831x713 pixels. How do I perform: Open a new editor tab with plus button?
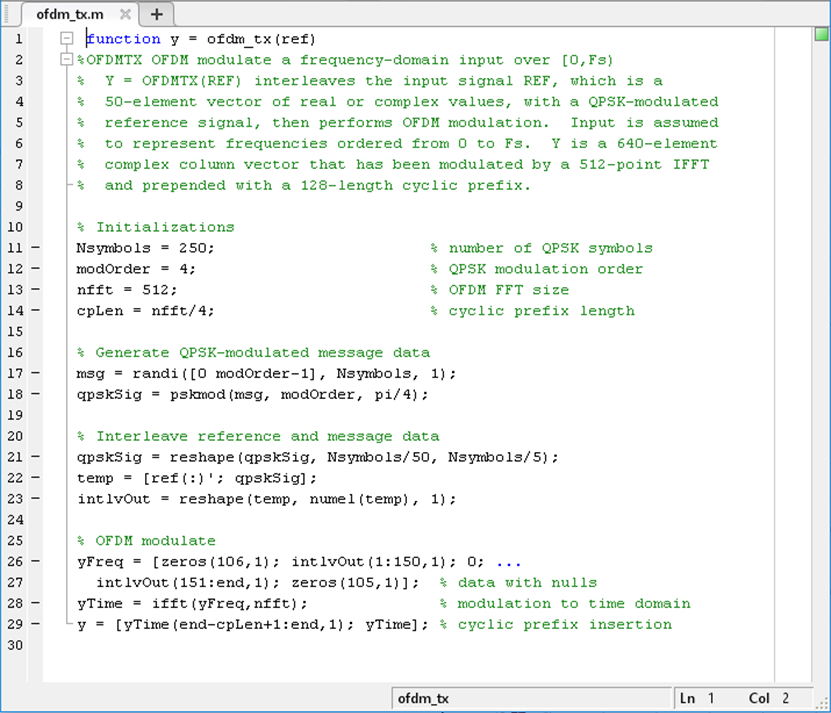pyautogui.click(x=155, y=15)
